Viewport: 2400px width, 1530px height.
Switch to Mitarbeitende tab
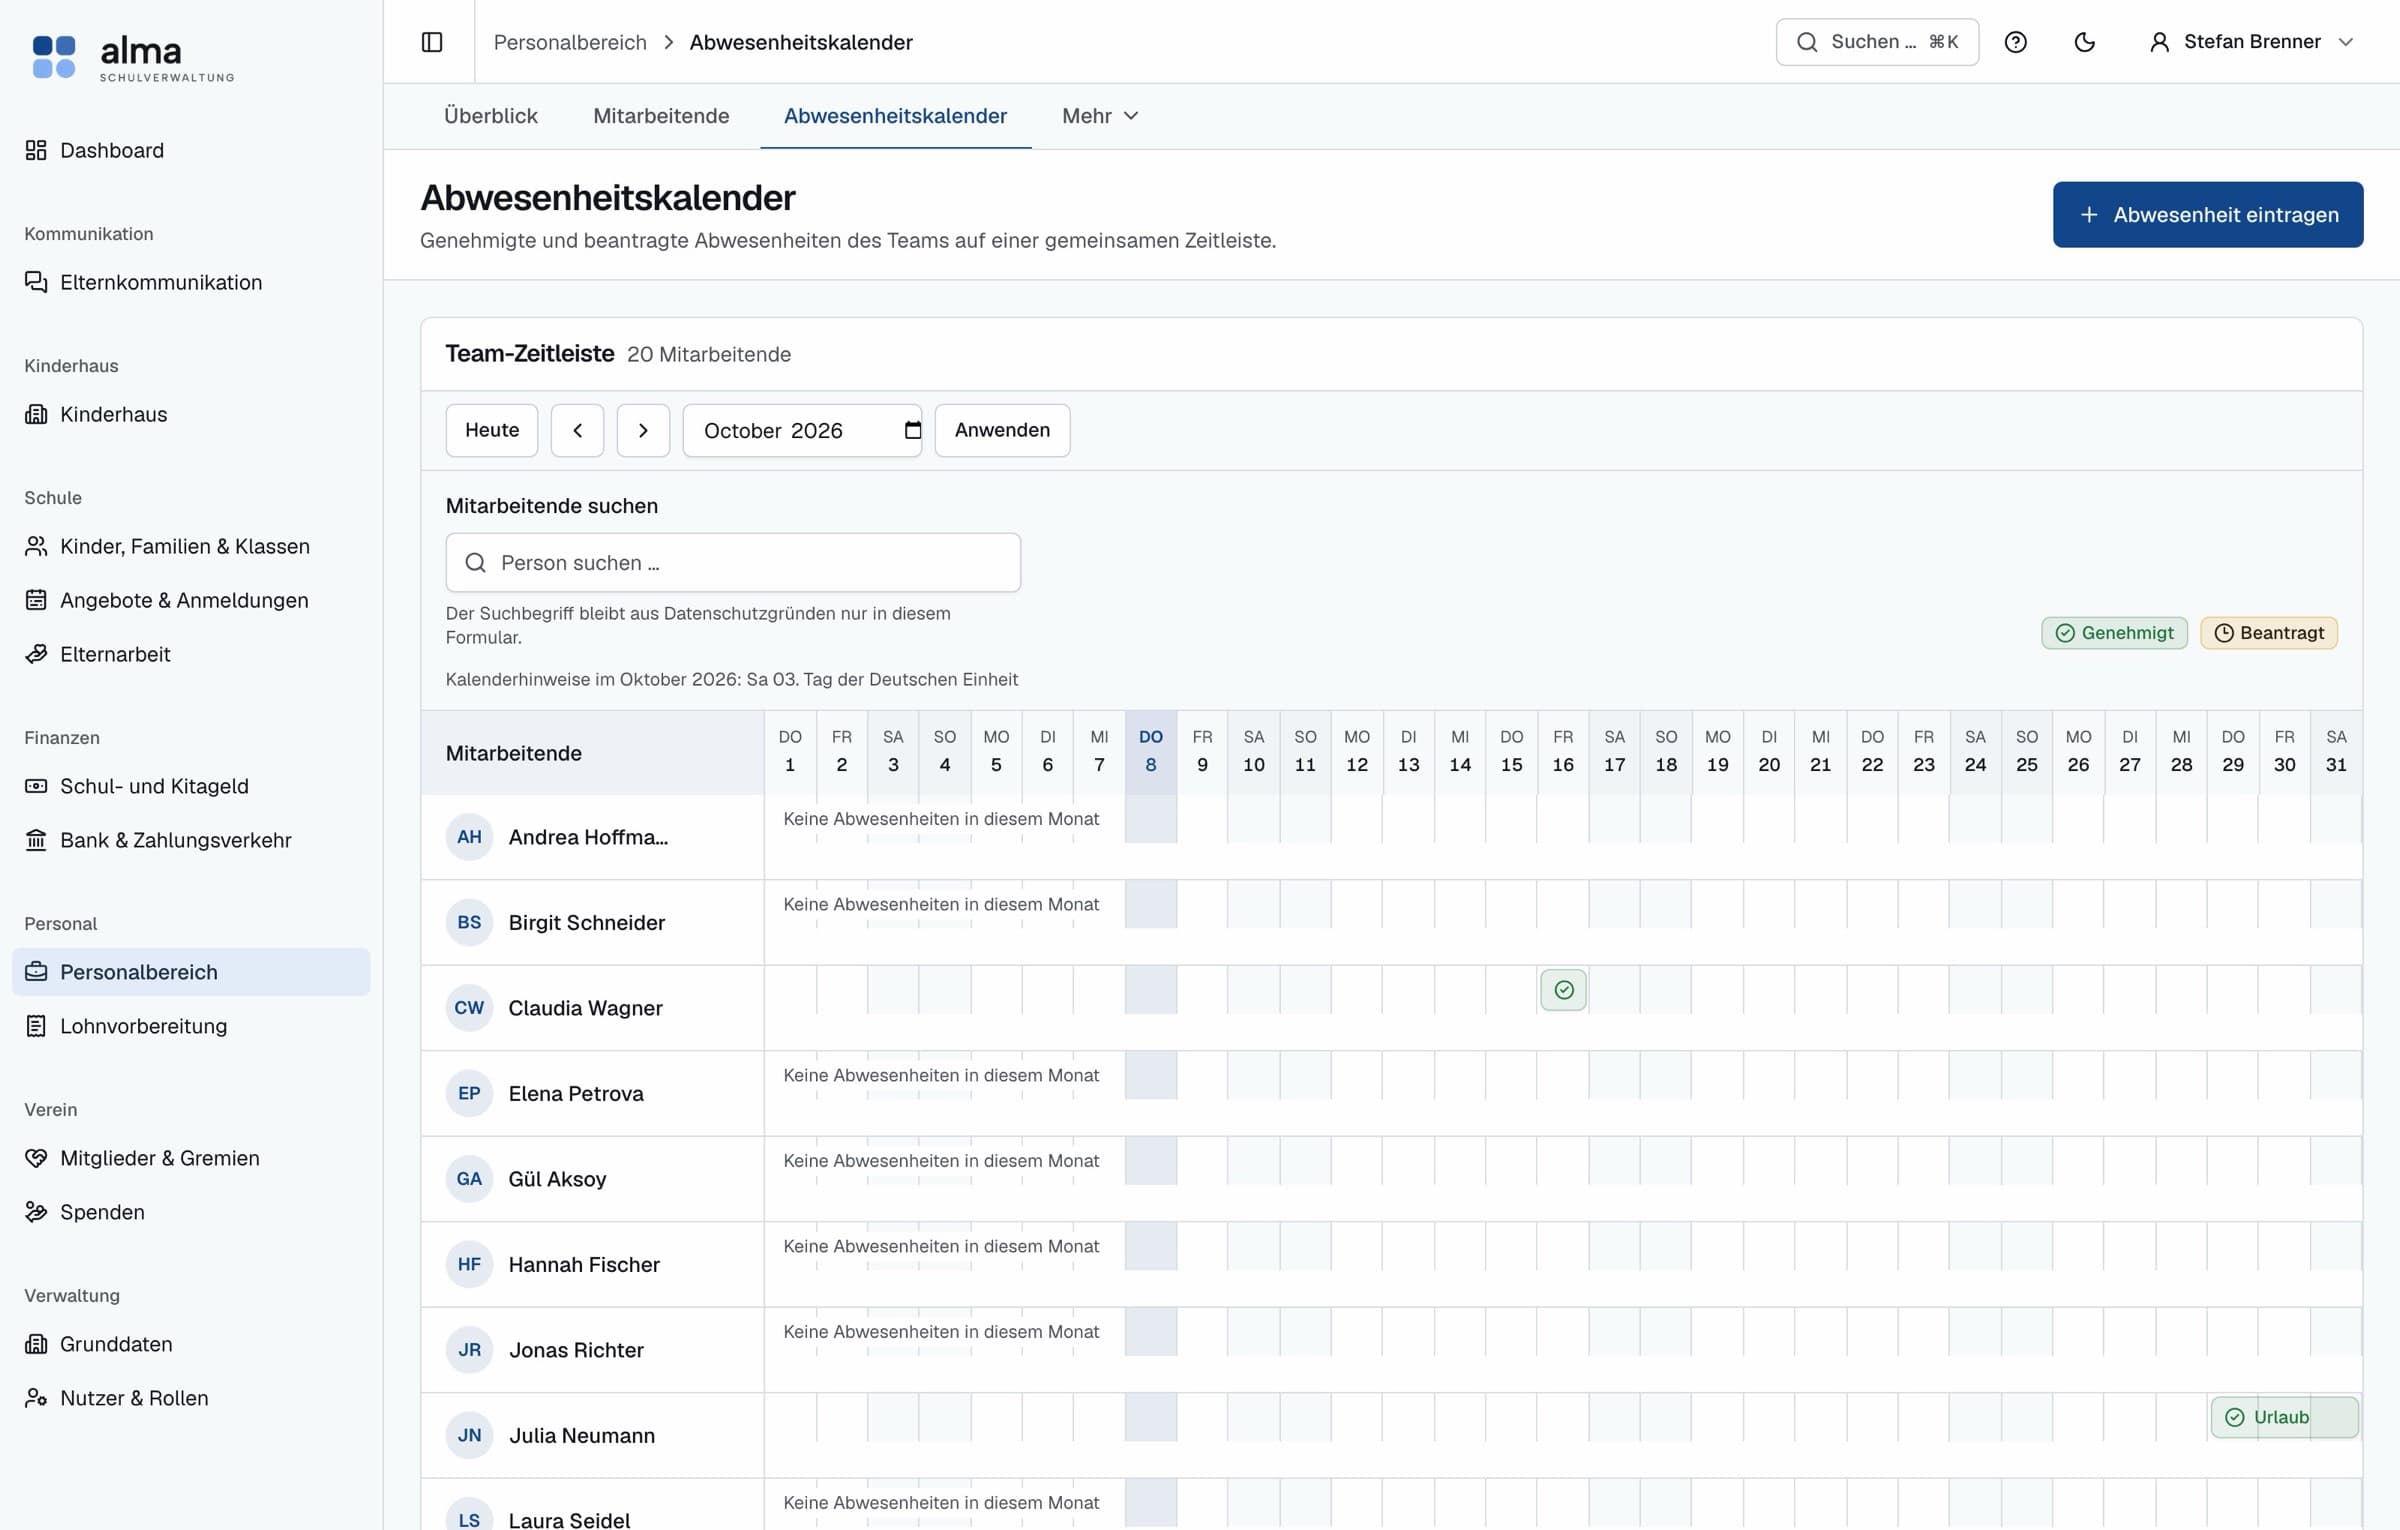coord(661,116)
